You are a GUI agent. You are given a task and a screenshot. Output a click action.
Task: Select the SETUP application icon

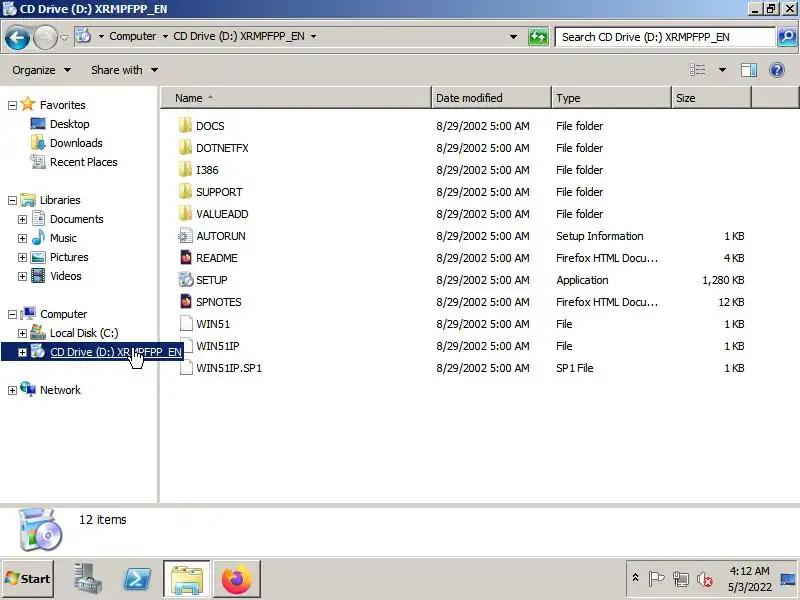coord(186,280)
